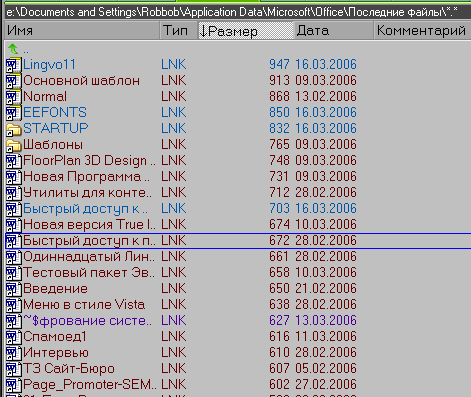Viewport: 471px width, 397px height.
Task: Click the STARTUP folder shortcut icon
Action: coord(13,129)
